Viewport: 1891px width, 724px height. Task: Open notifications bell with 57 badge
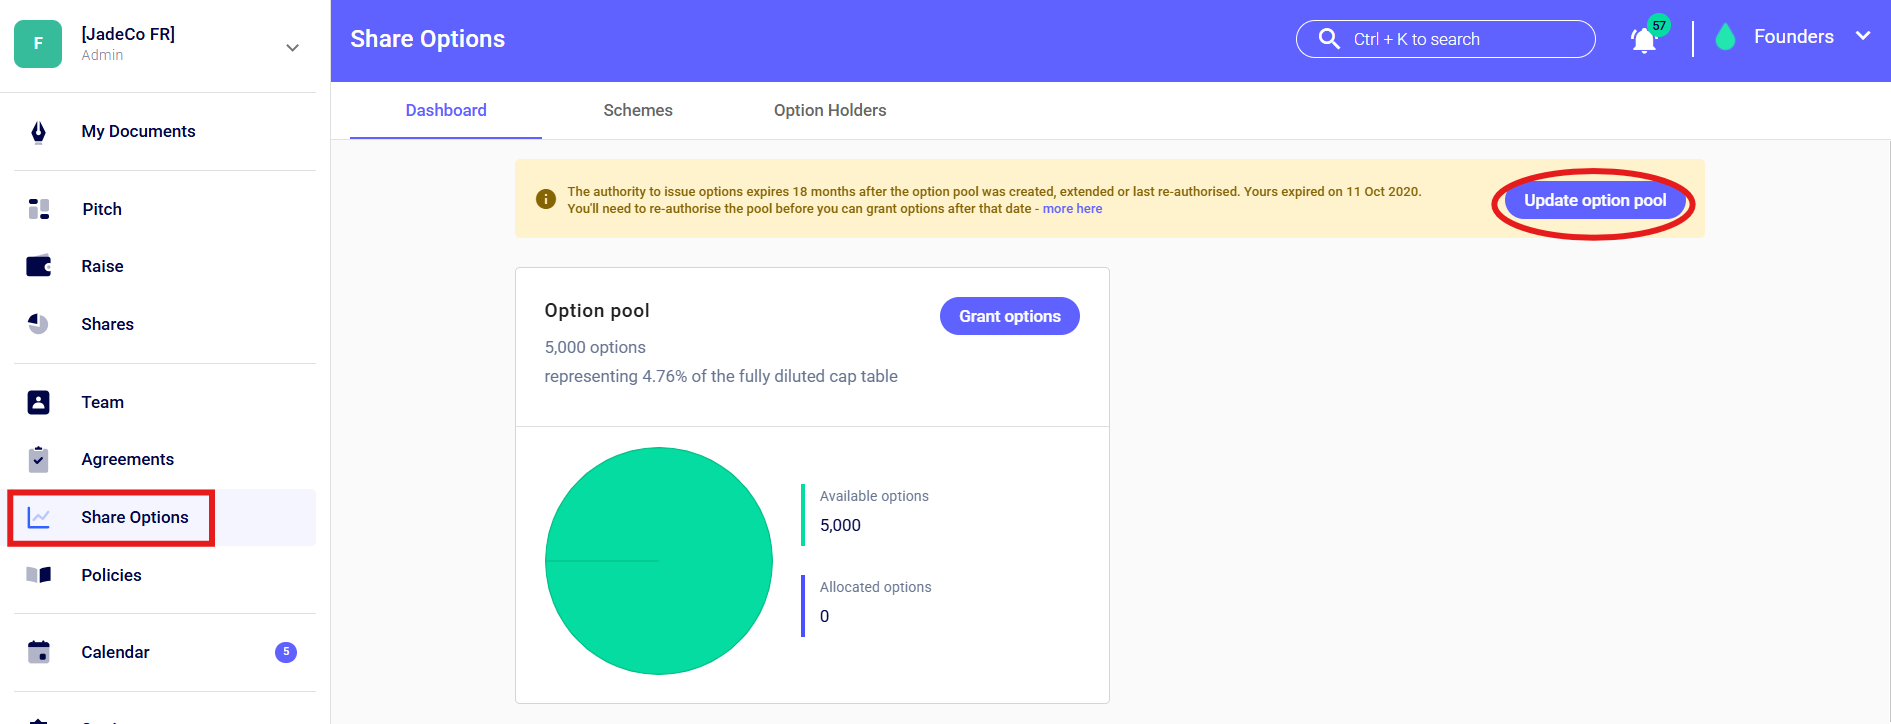tap(1643, 40)
